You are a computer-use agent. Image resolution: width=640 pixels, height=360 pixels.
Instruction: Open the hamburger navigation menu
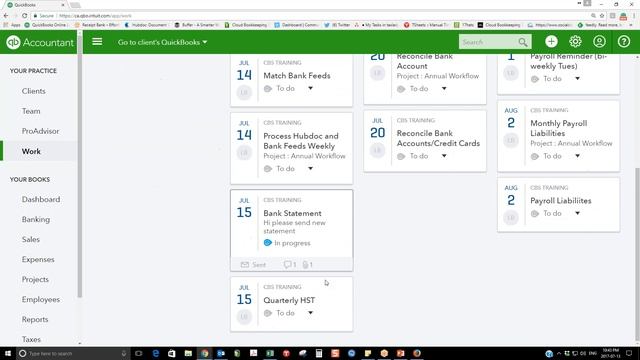tap(97, 42)
